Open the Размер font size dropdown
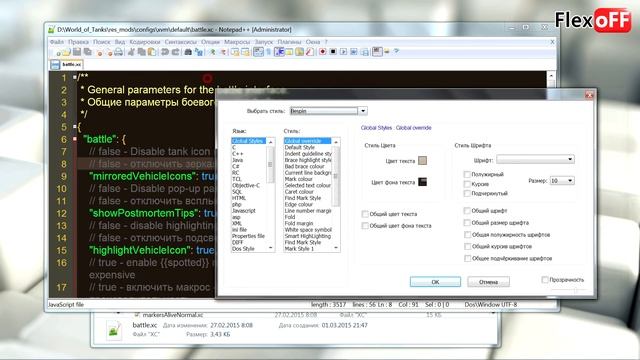Screen dimensions: 640x360 (x=570, y=180)
